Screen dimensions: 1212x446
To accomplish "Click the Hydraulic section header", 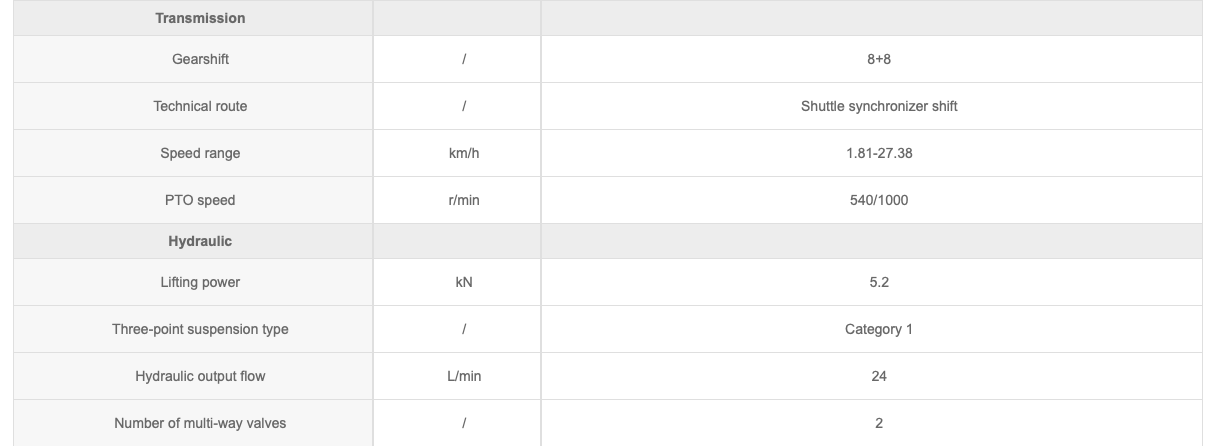I will point(200,241).
